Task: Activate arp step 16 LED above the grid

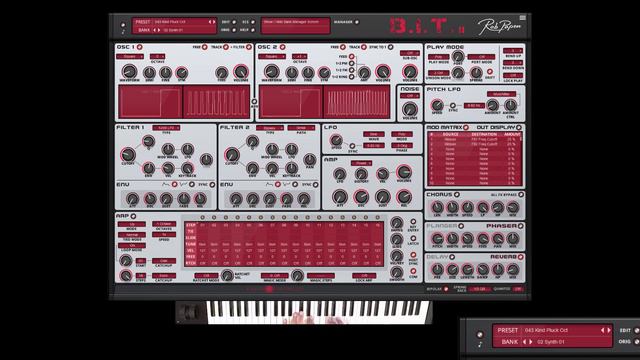Action: [378, 218]
